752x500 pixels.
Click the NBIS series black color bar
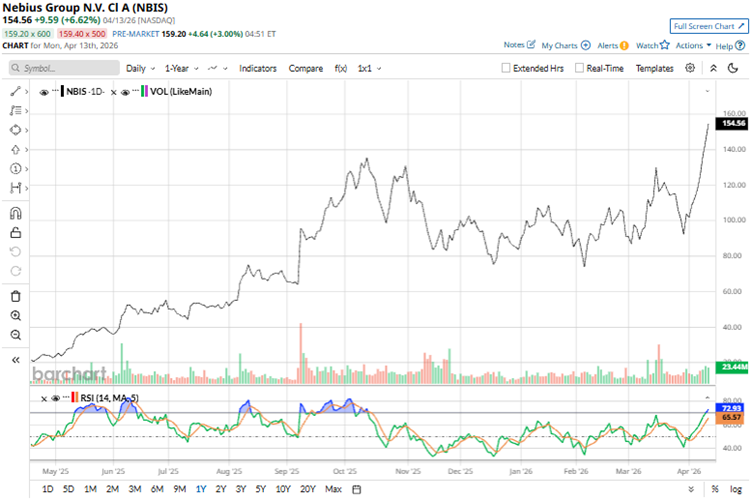point(62,91)
